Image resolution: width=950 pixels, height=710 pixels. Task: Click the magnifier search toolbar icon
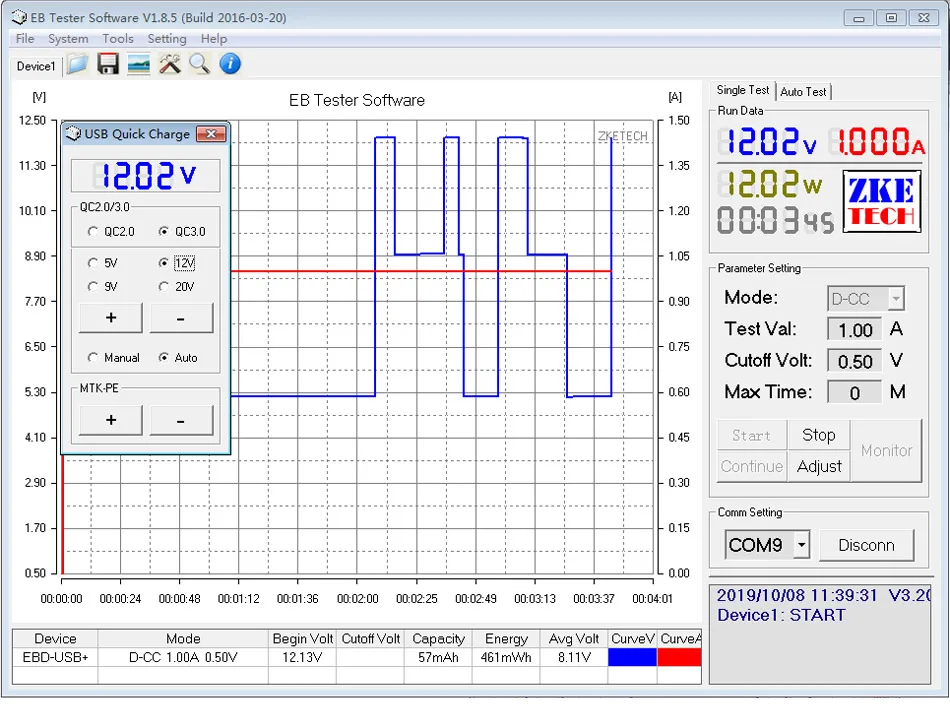click(199, 64)
